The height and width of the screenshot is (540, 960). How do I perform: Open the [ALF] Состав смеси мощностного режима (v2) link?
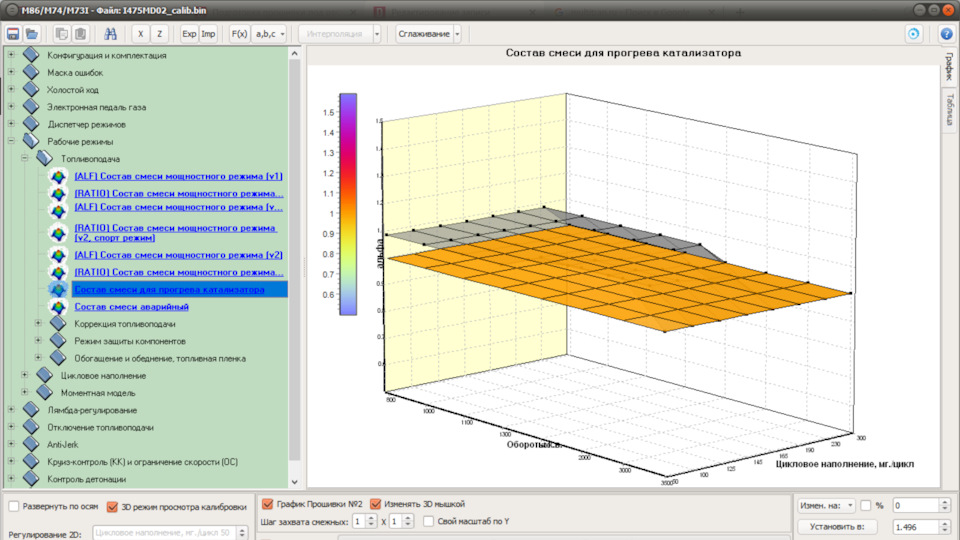[x=178, y=255]
